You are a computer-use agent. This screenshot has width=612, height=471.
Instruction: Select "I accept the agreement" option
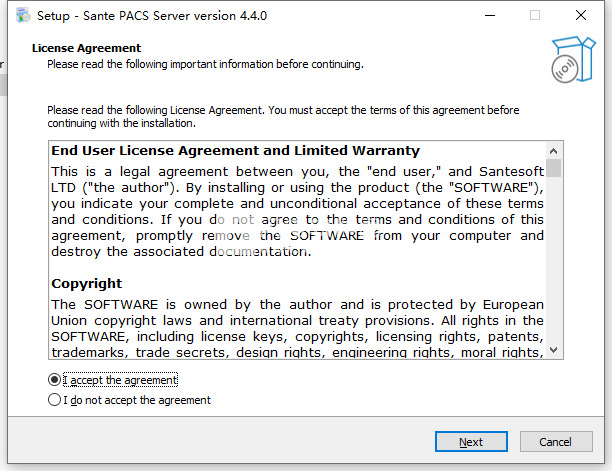pos(54,380)
